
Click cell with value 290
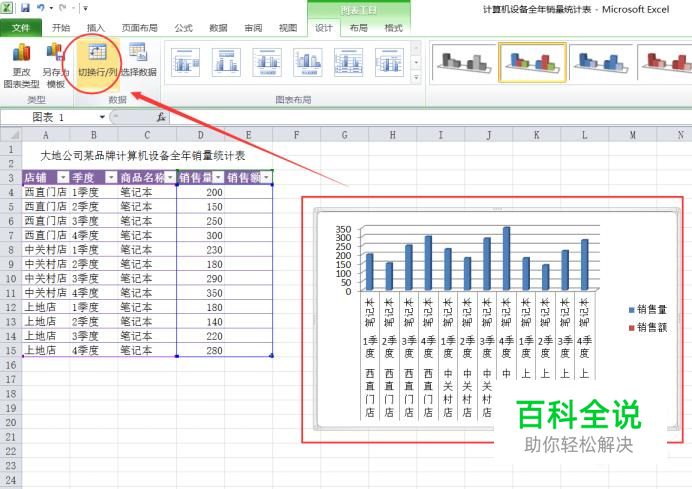(x=200, y=278)
